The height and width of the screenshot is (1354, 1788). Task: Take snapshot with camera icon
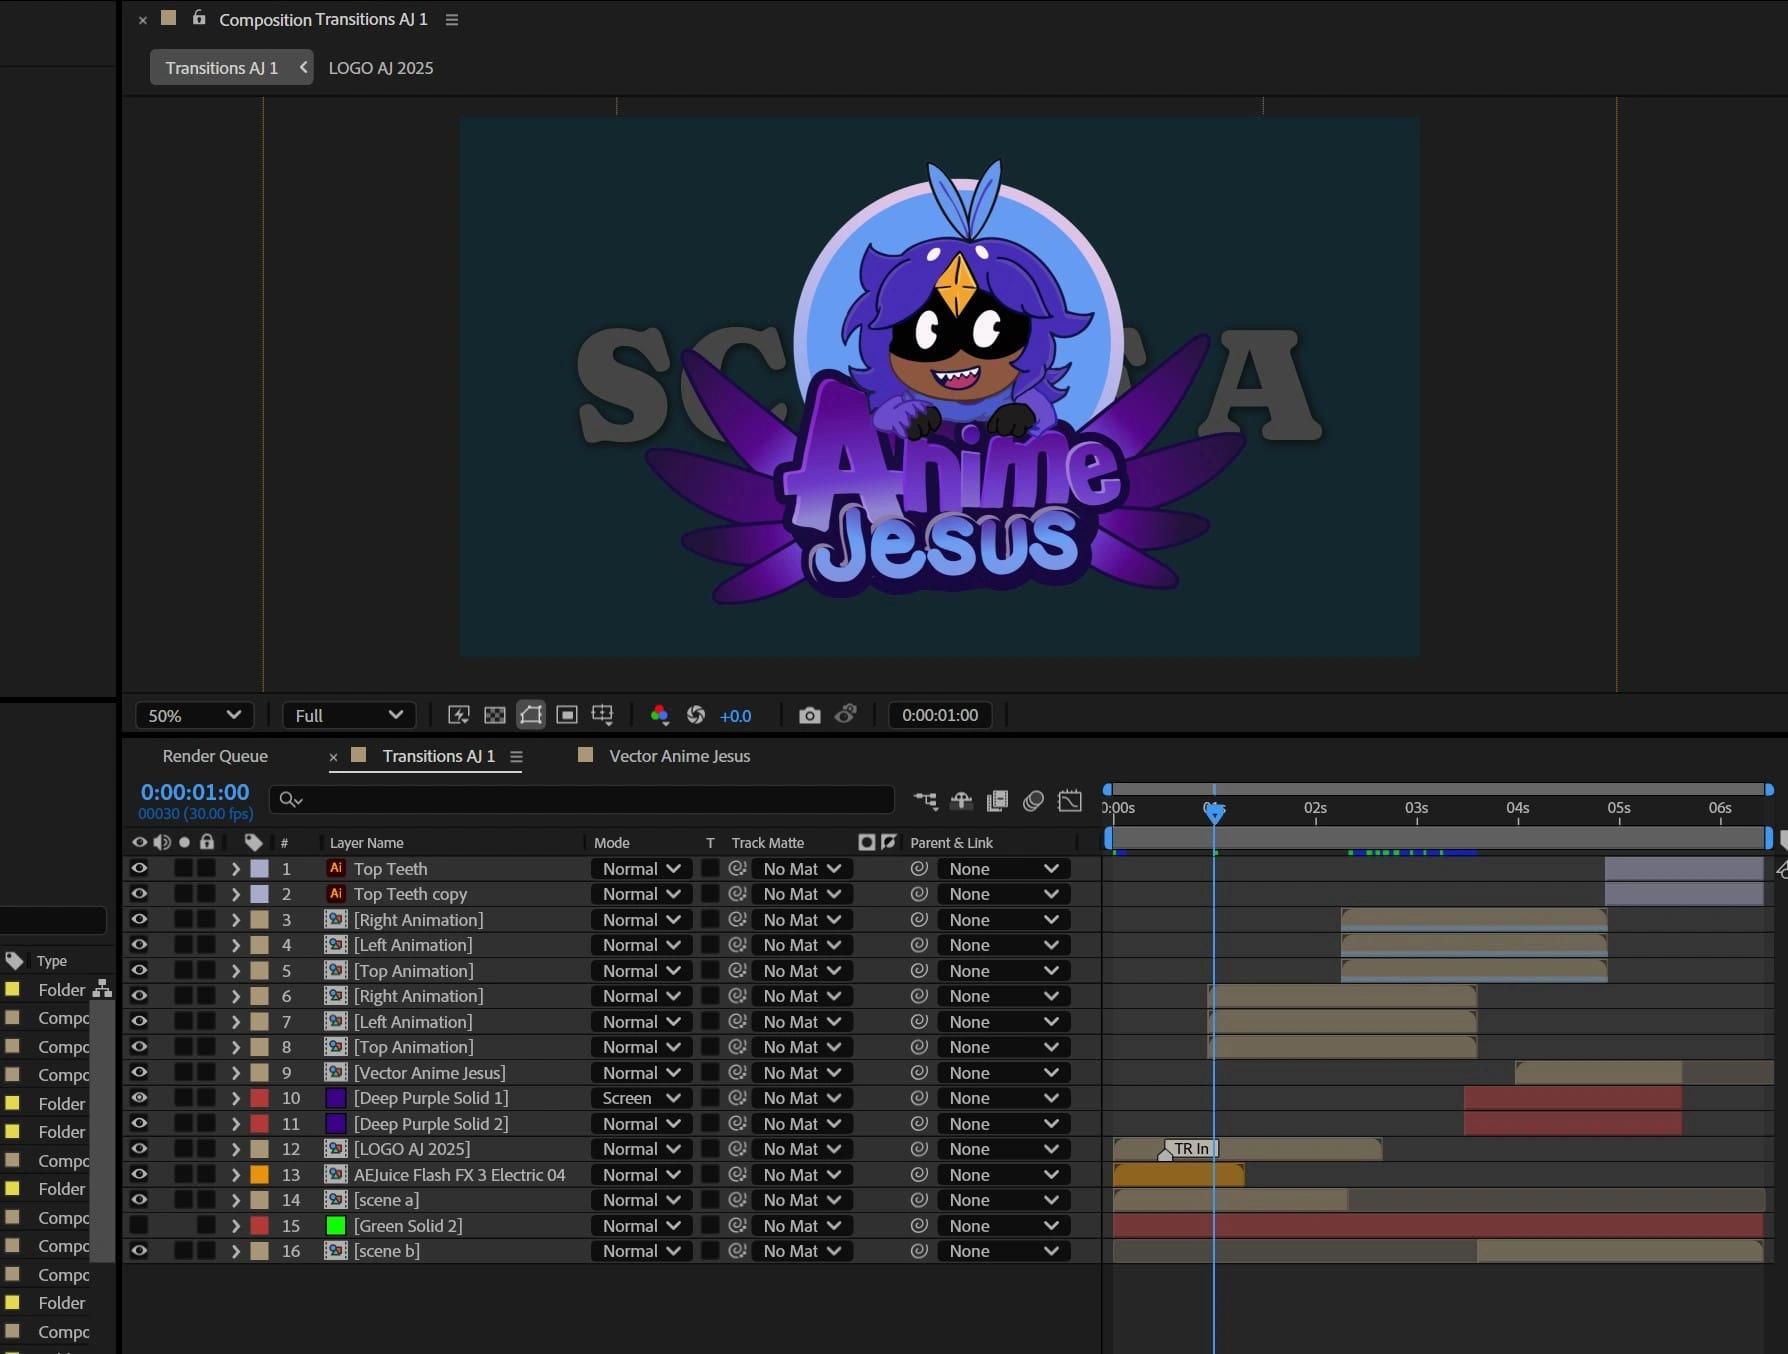[810, 715]
